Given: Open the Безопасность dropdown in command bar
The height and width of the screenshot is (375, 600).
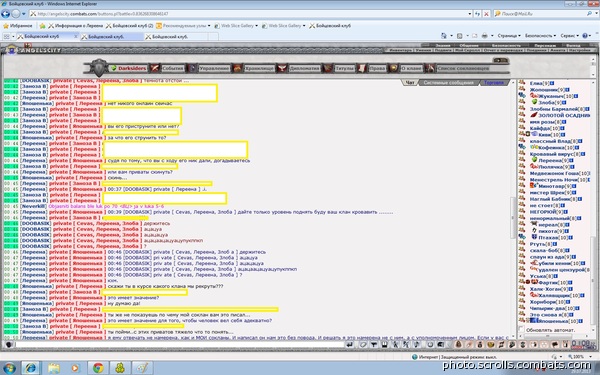Looking at the screenshot, I should (540, 36).
